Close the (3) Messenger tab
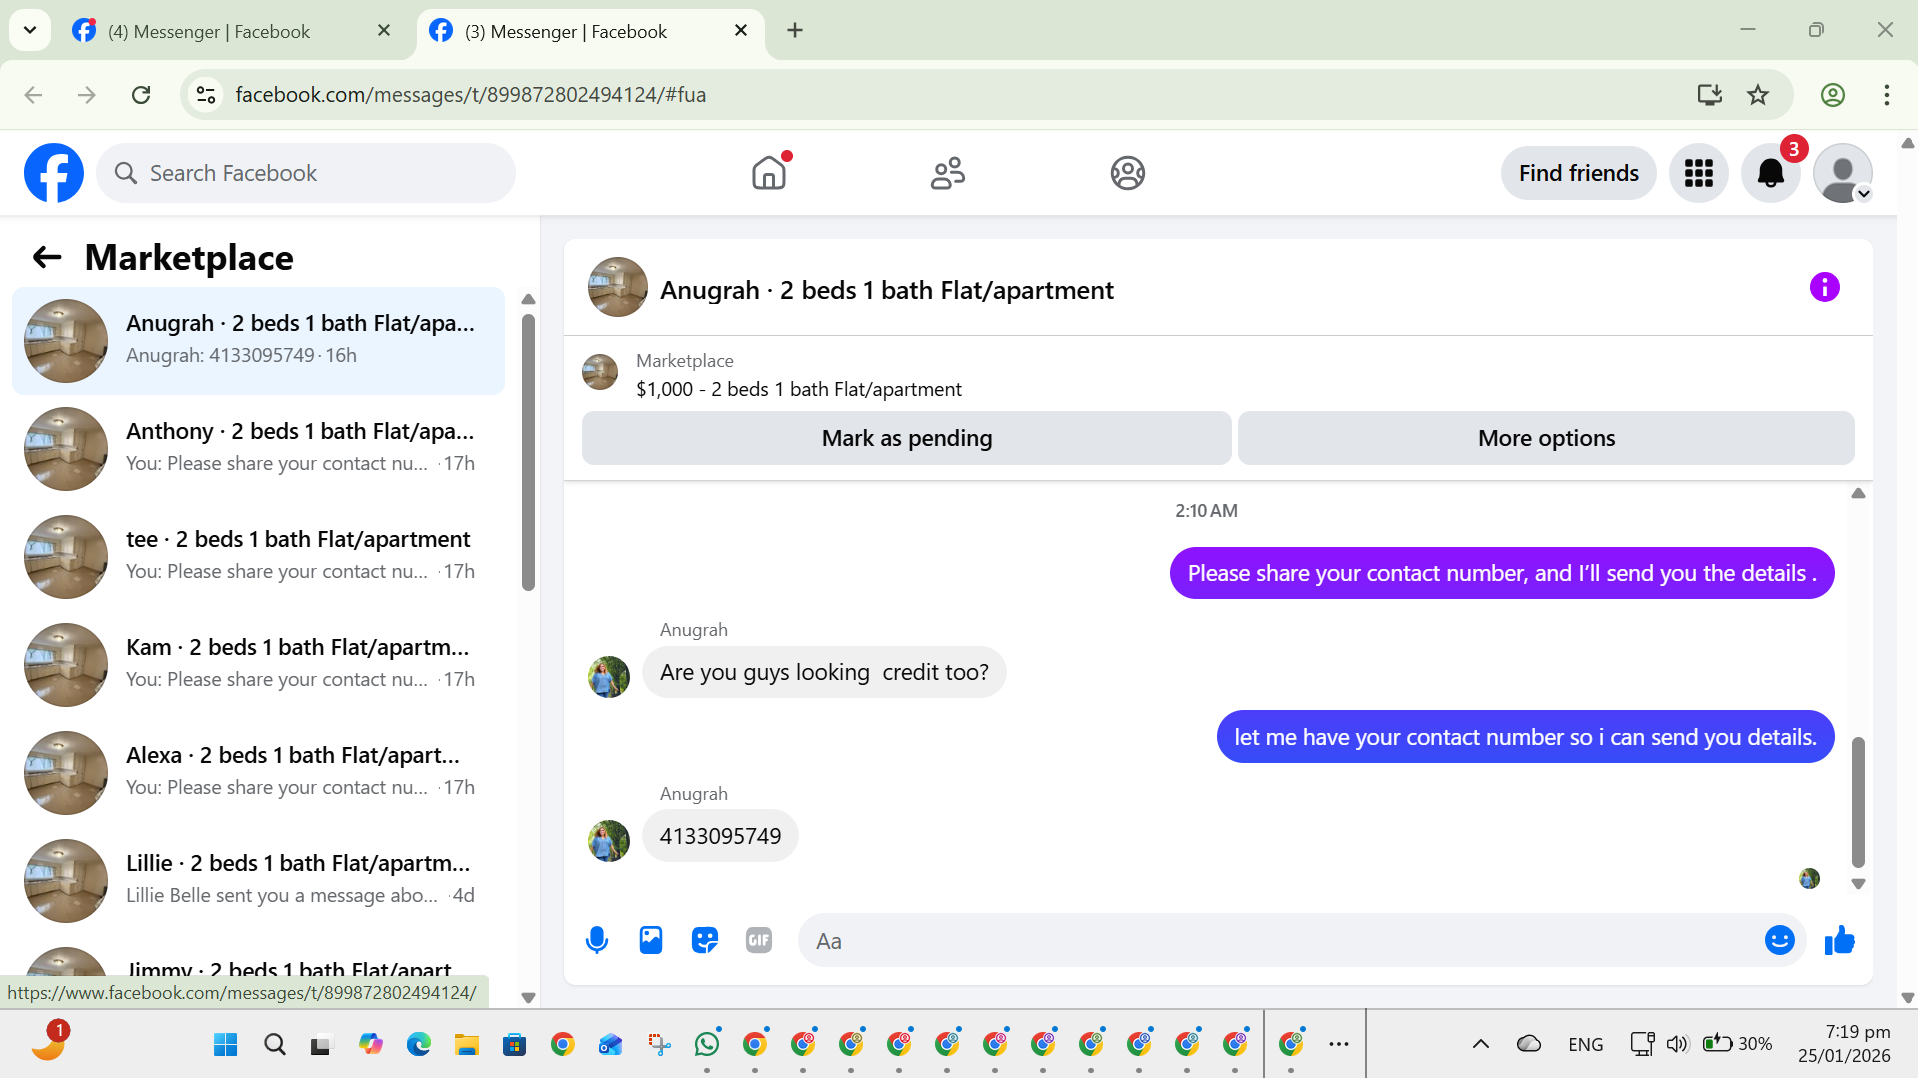This screenshot has height=1078, width=1918. click(x=741, y=31)
